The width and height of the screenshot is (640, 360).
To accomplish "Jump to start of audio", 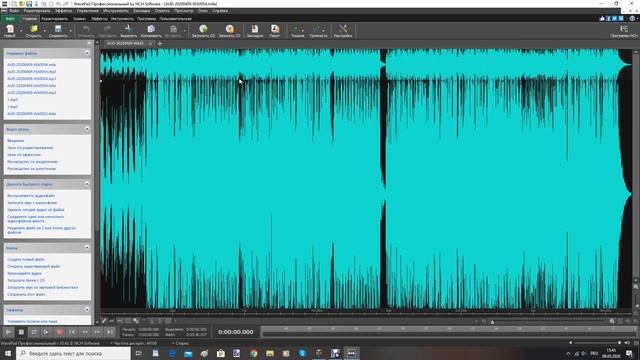I will 72,332.
